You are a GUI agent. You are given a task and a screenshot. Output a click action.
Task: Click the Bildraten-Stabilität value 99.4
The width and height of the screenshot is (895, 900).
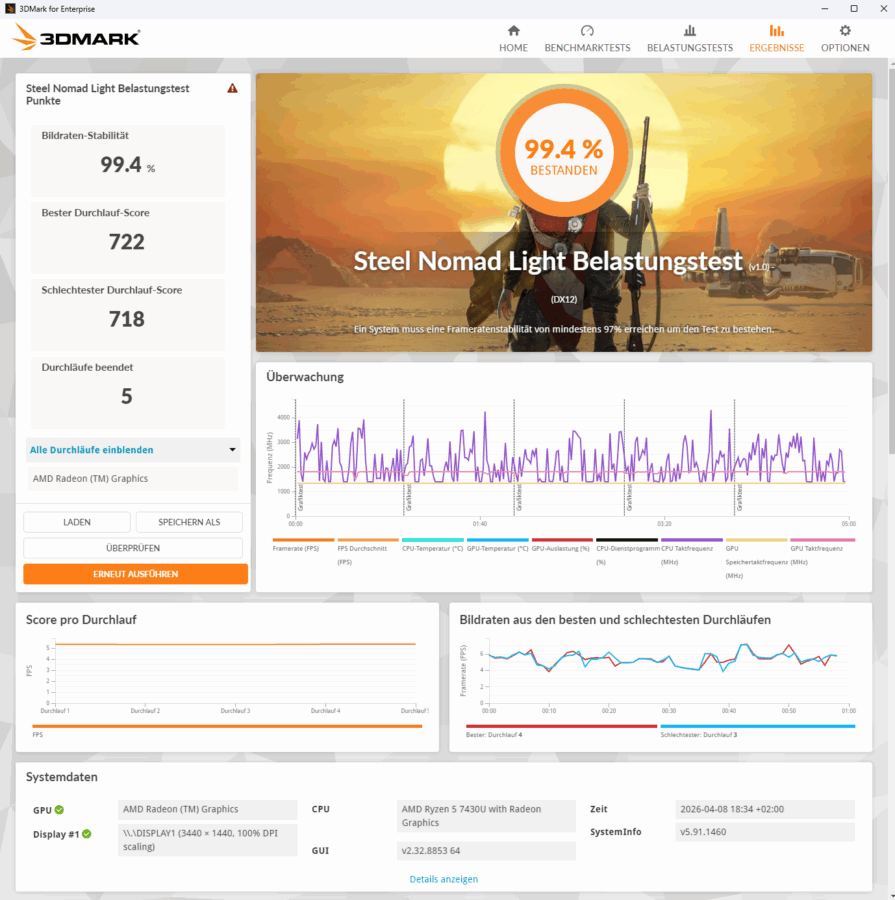pyautogui.click(x=121, y=165)
